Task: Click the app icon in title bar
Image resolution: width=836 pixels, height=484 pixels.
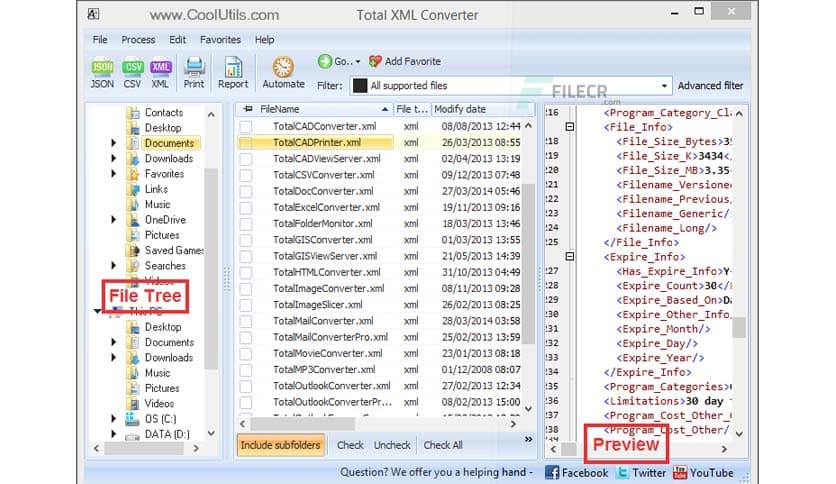Action: click(93, 14)
